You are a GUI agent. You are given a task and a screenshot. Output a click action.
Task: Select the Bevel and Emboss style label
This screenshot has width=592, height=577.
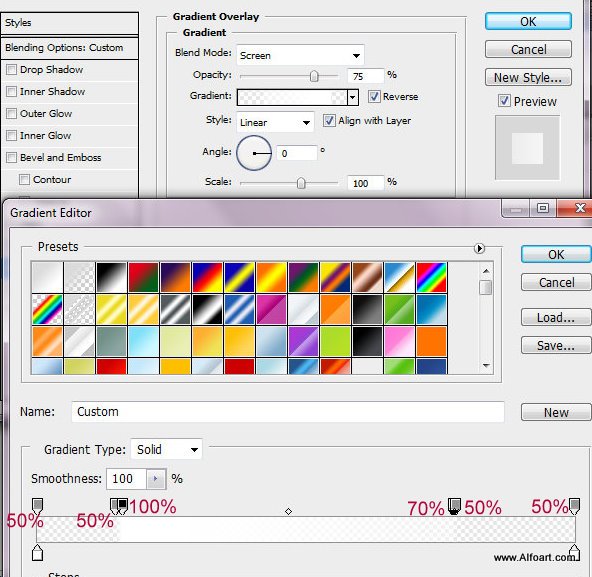(60, 157)
